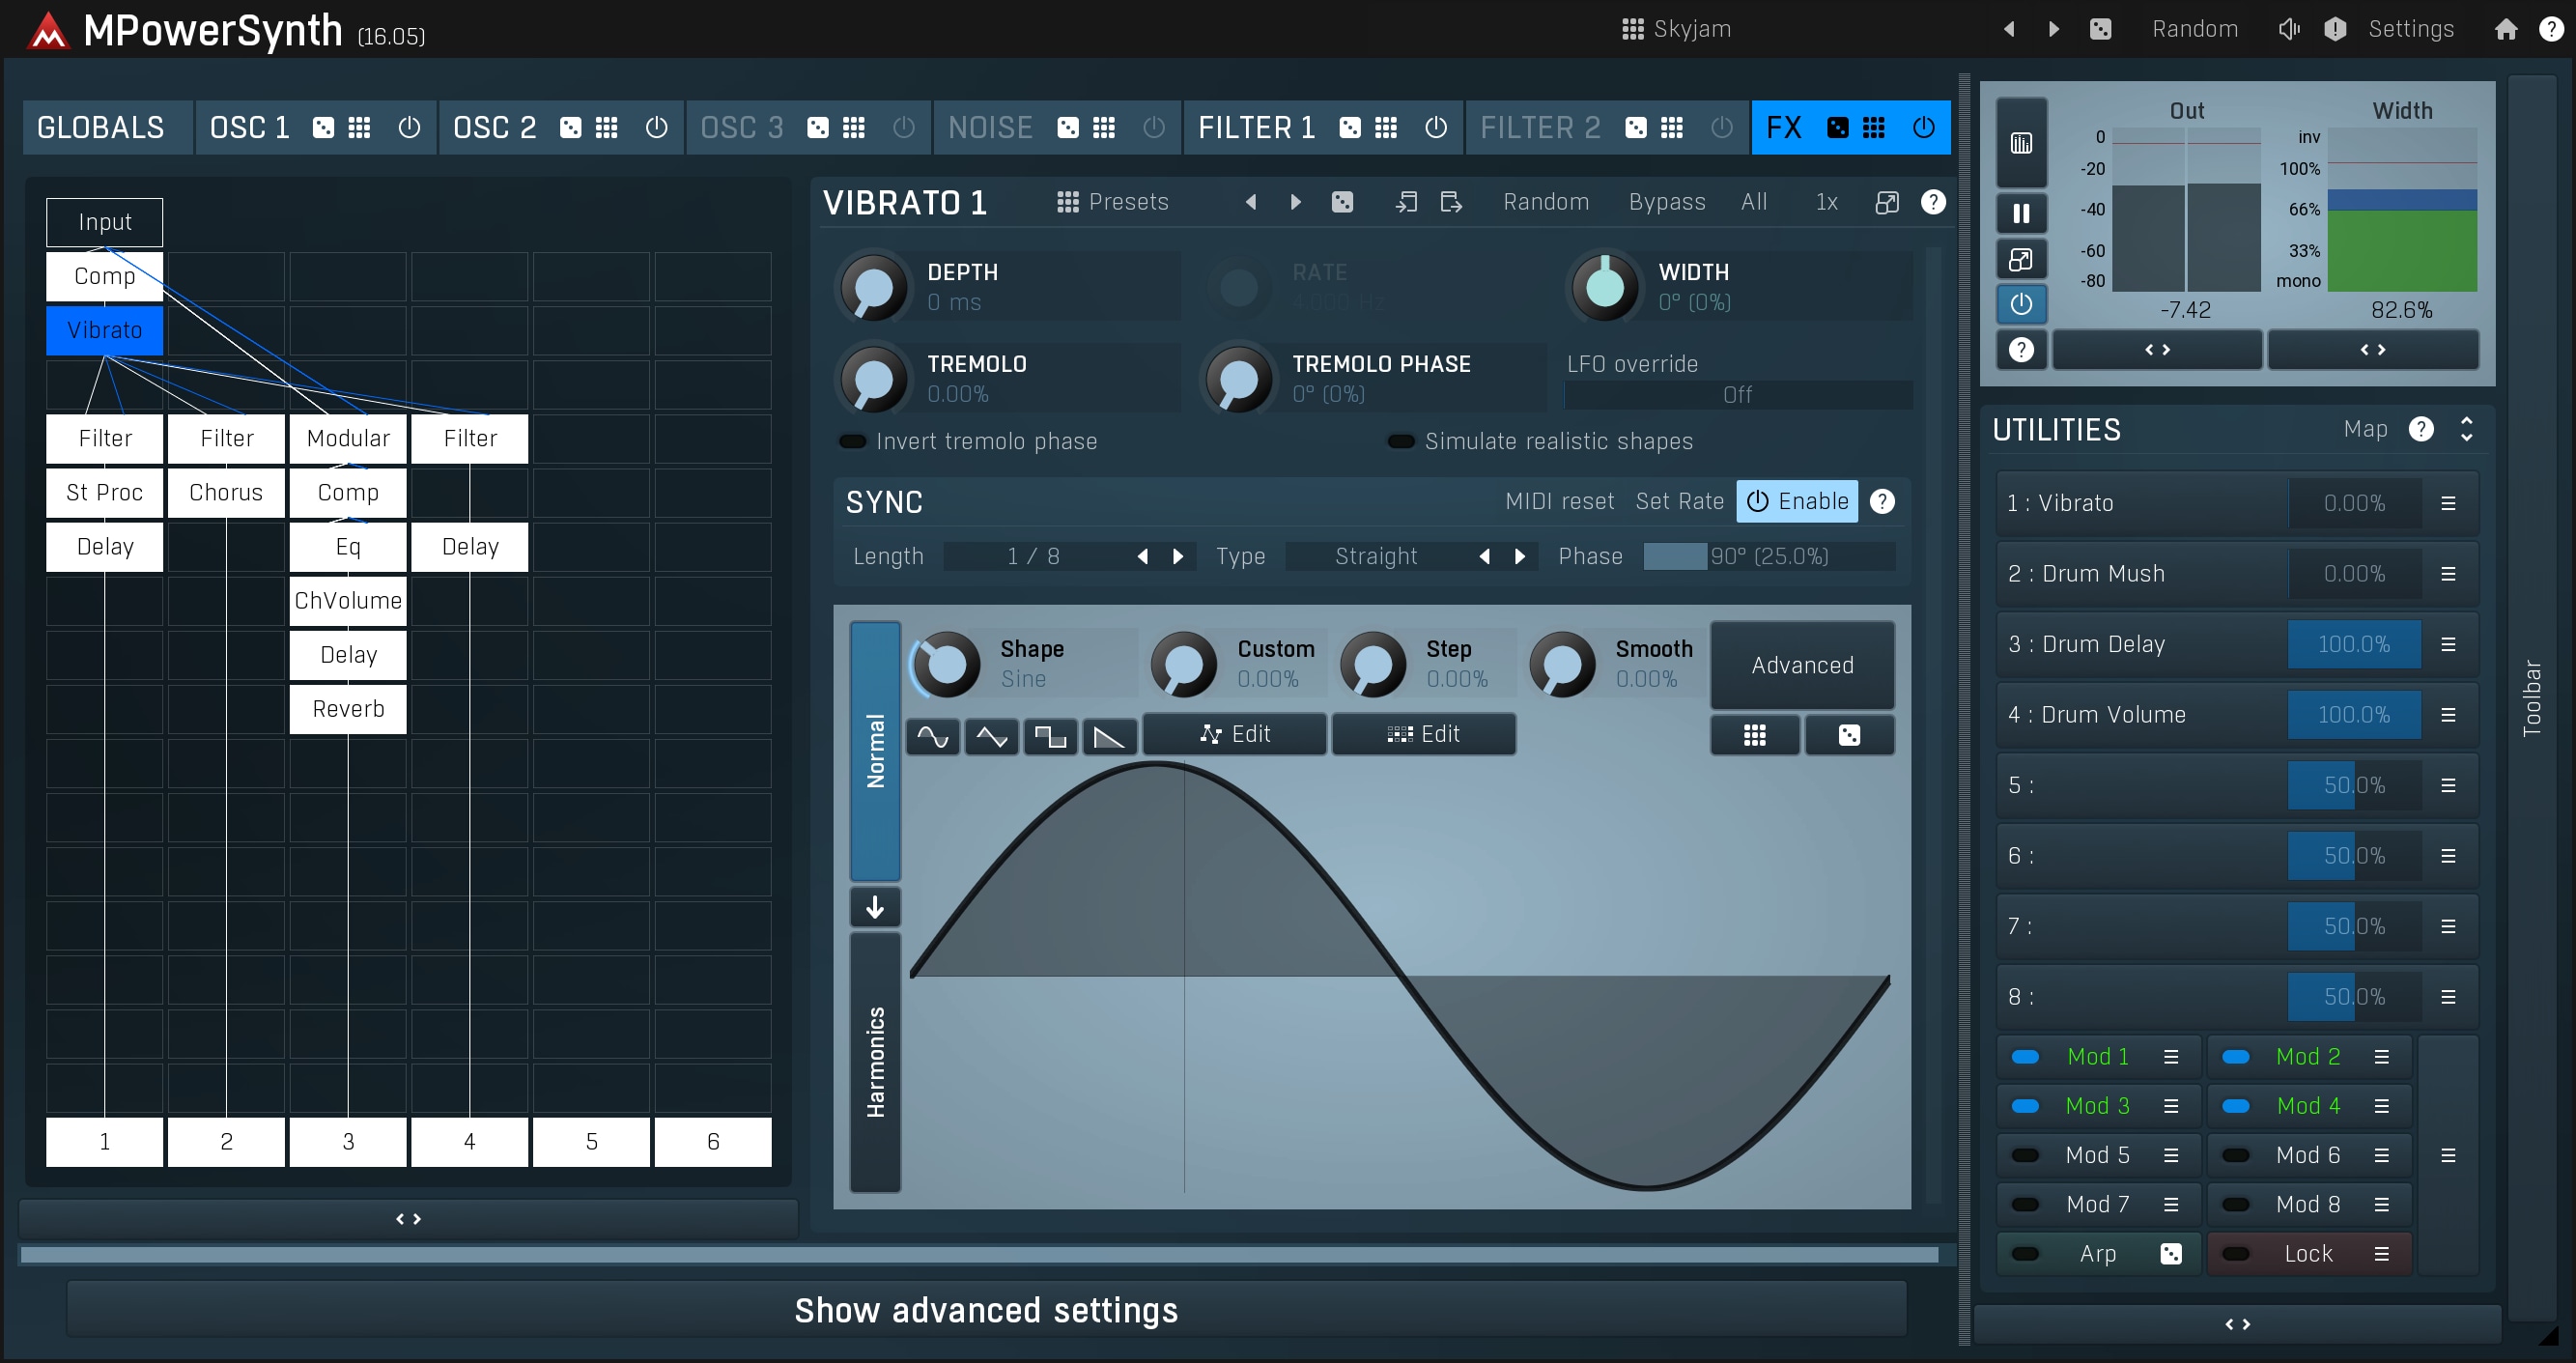Toggle meter power button
This screenshot has width=2576, height=1363.
tap(2021, 304)
